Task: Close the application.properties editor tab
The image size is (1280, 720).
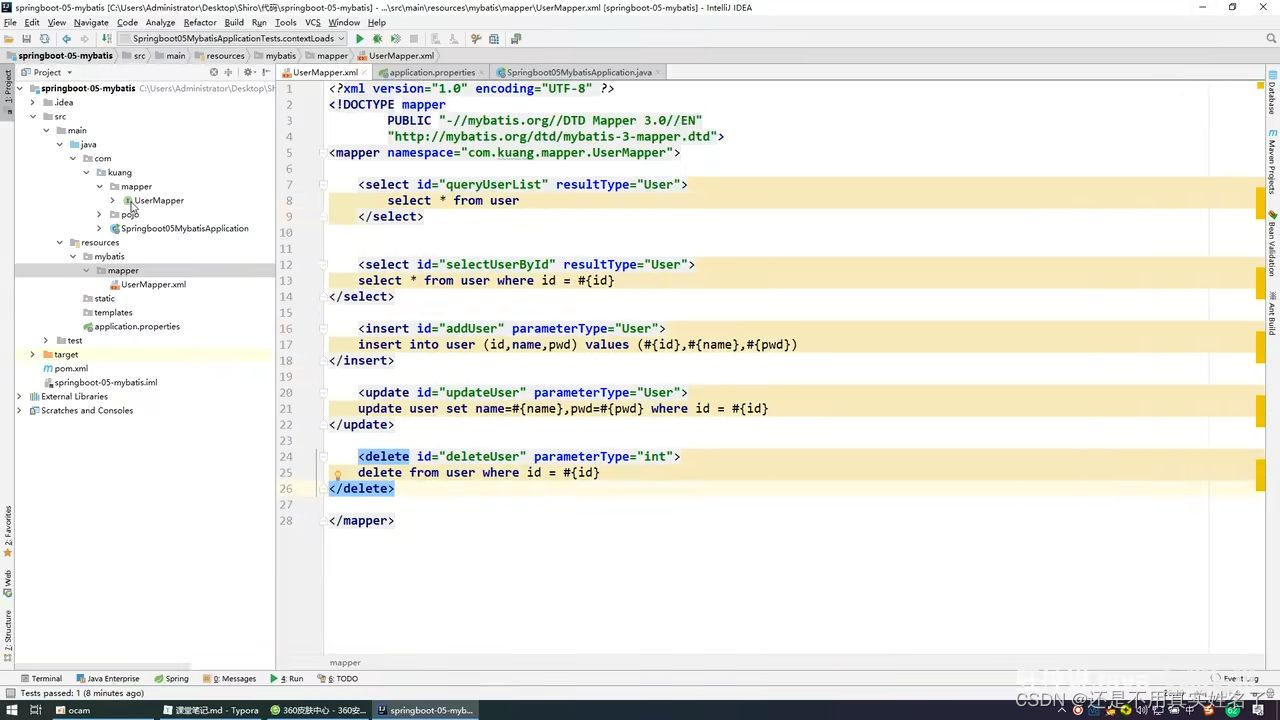Action: (x=483, y=72)
